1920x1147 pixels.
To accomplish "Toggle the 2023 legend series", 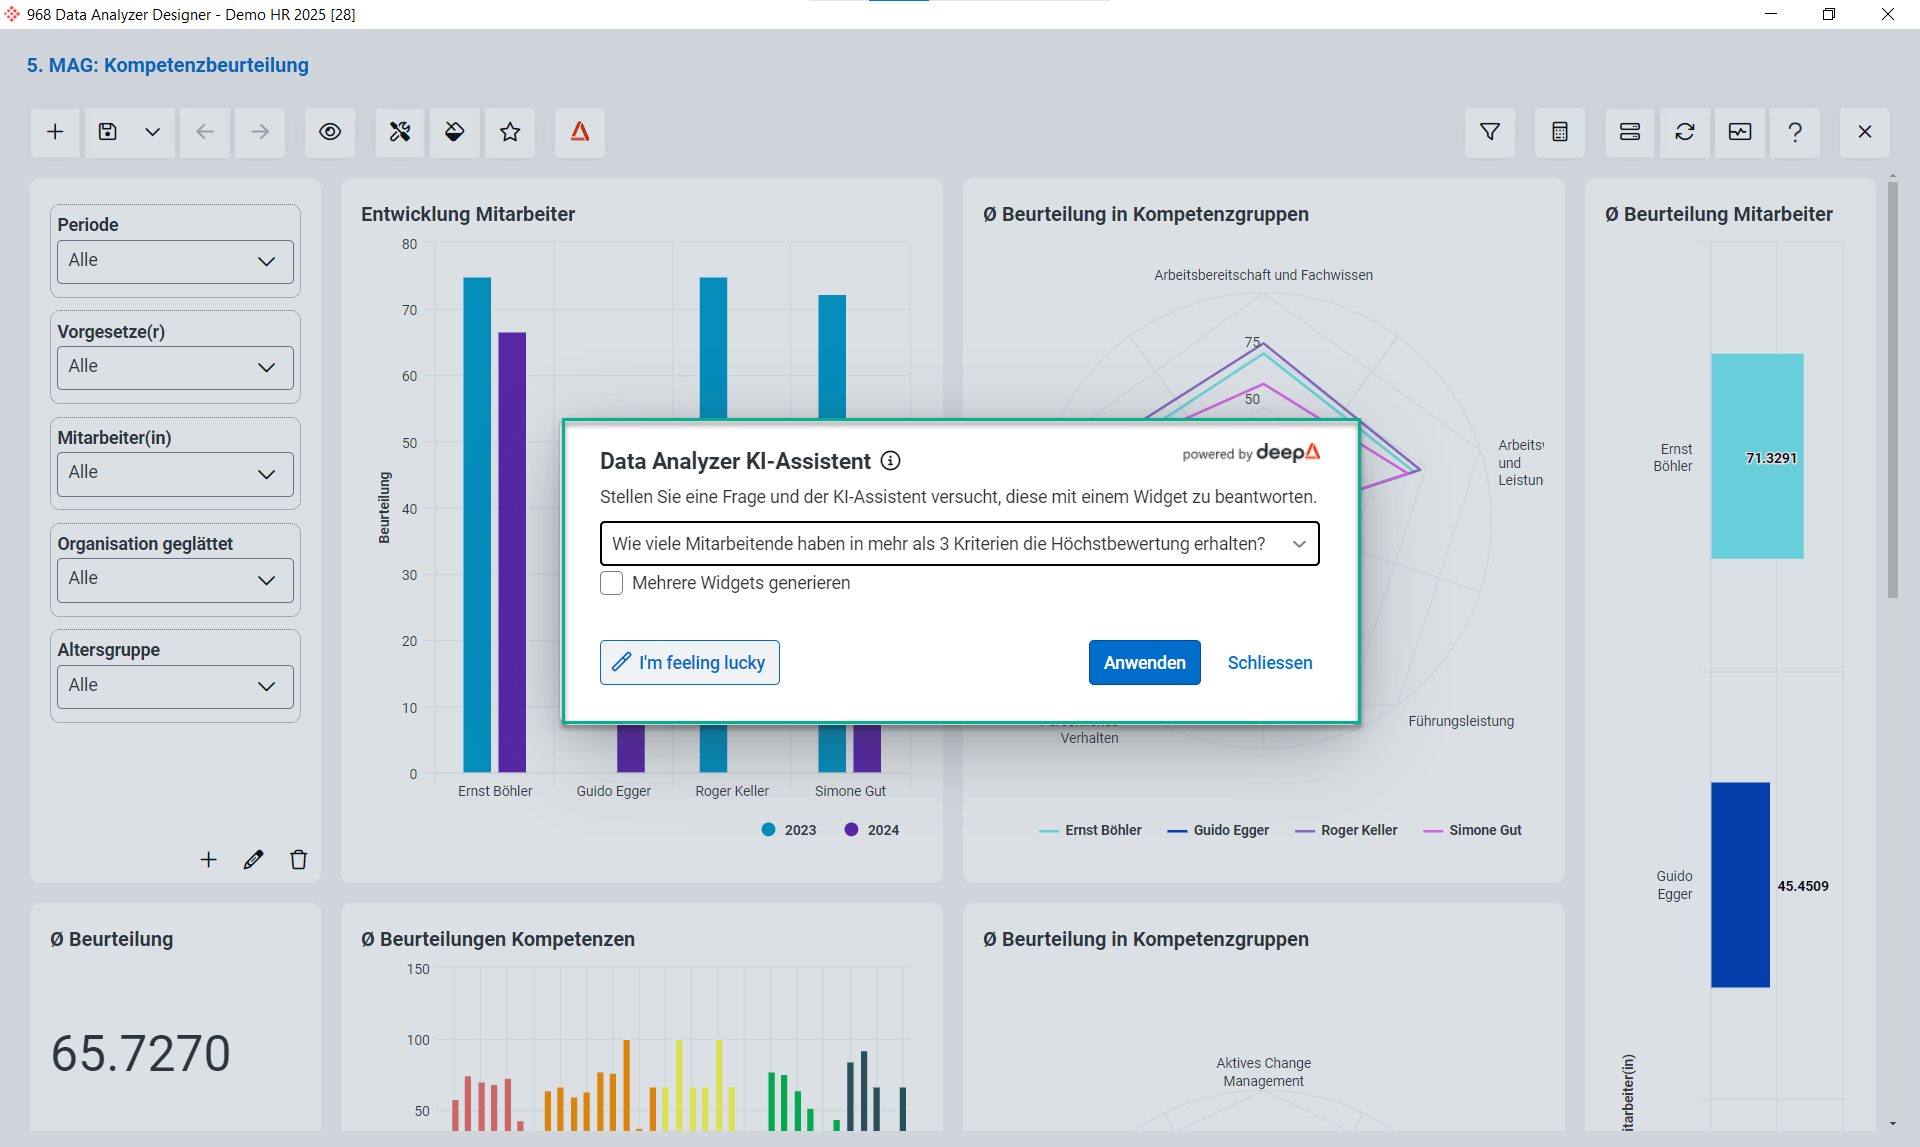I will pyautogui.click(x=789, y=830).
